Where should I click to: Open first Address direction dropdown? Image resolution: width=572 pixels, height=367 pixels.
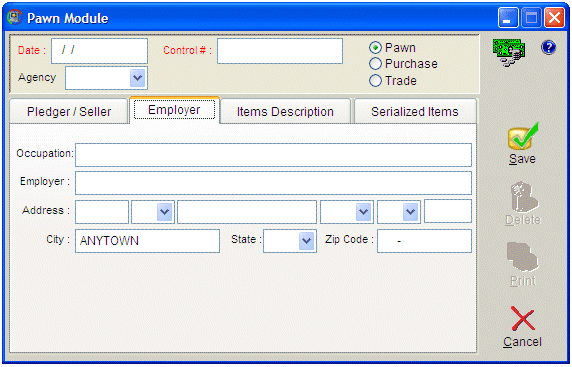pyautogui.click(x=165, y=212)
